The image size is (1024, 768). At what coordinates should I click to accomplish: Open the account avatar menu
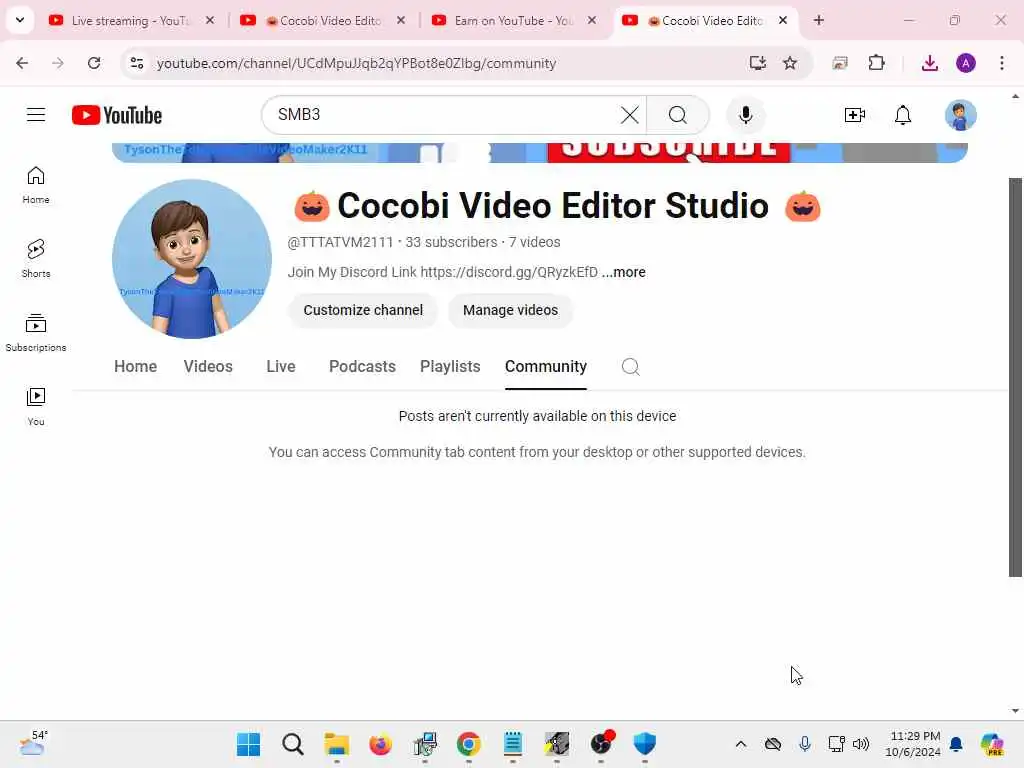[961, 115]
